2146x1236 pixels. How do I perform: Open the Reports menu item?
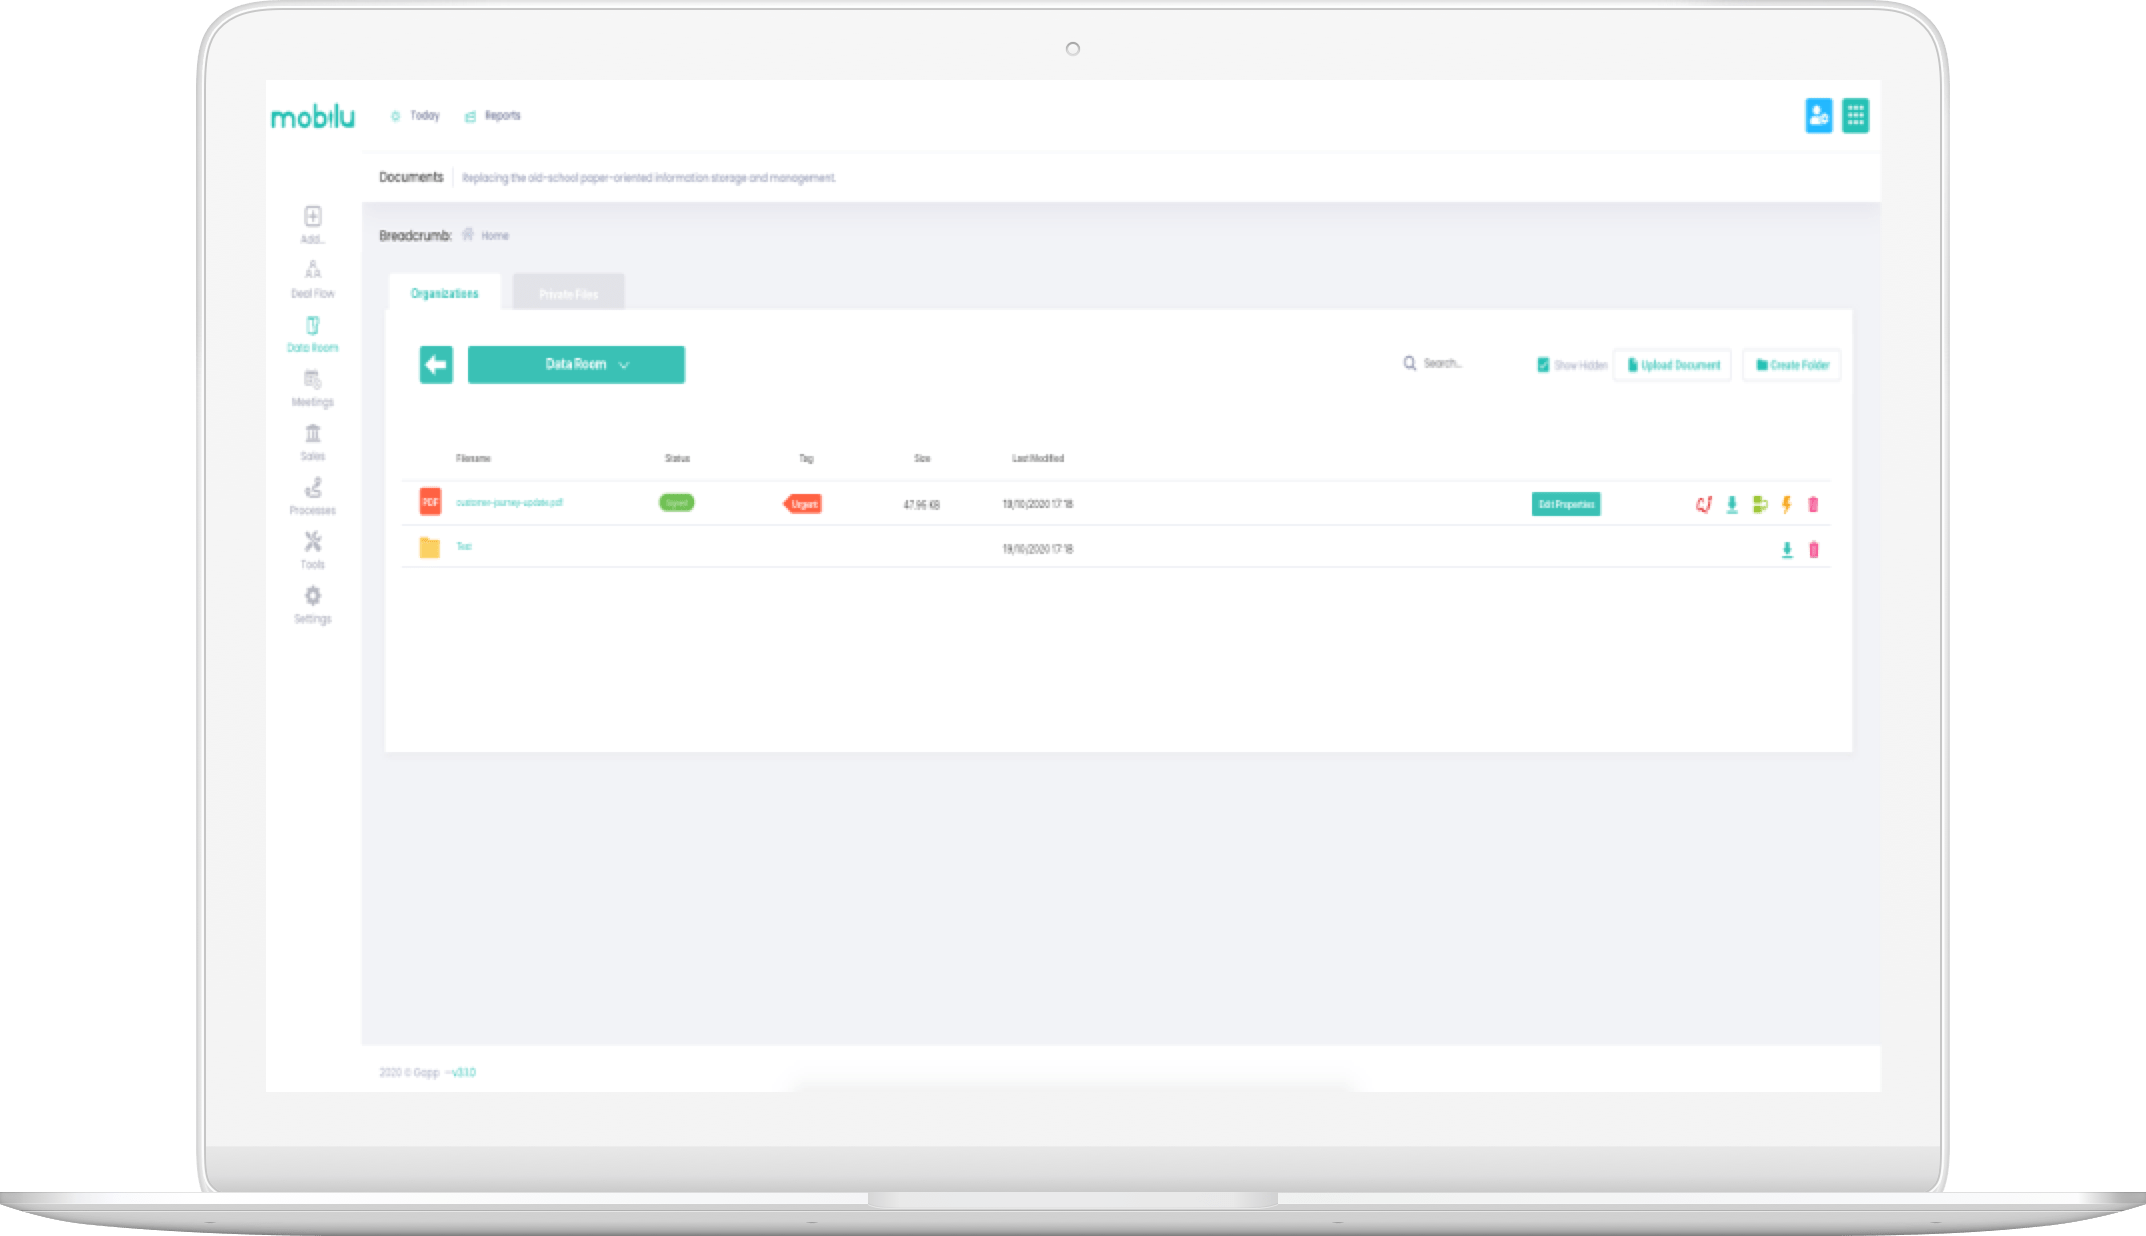[x=492, y=116]
